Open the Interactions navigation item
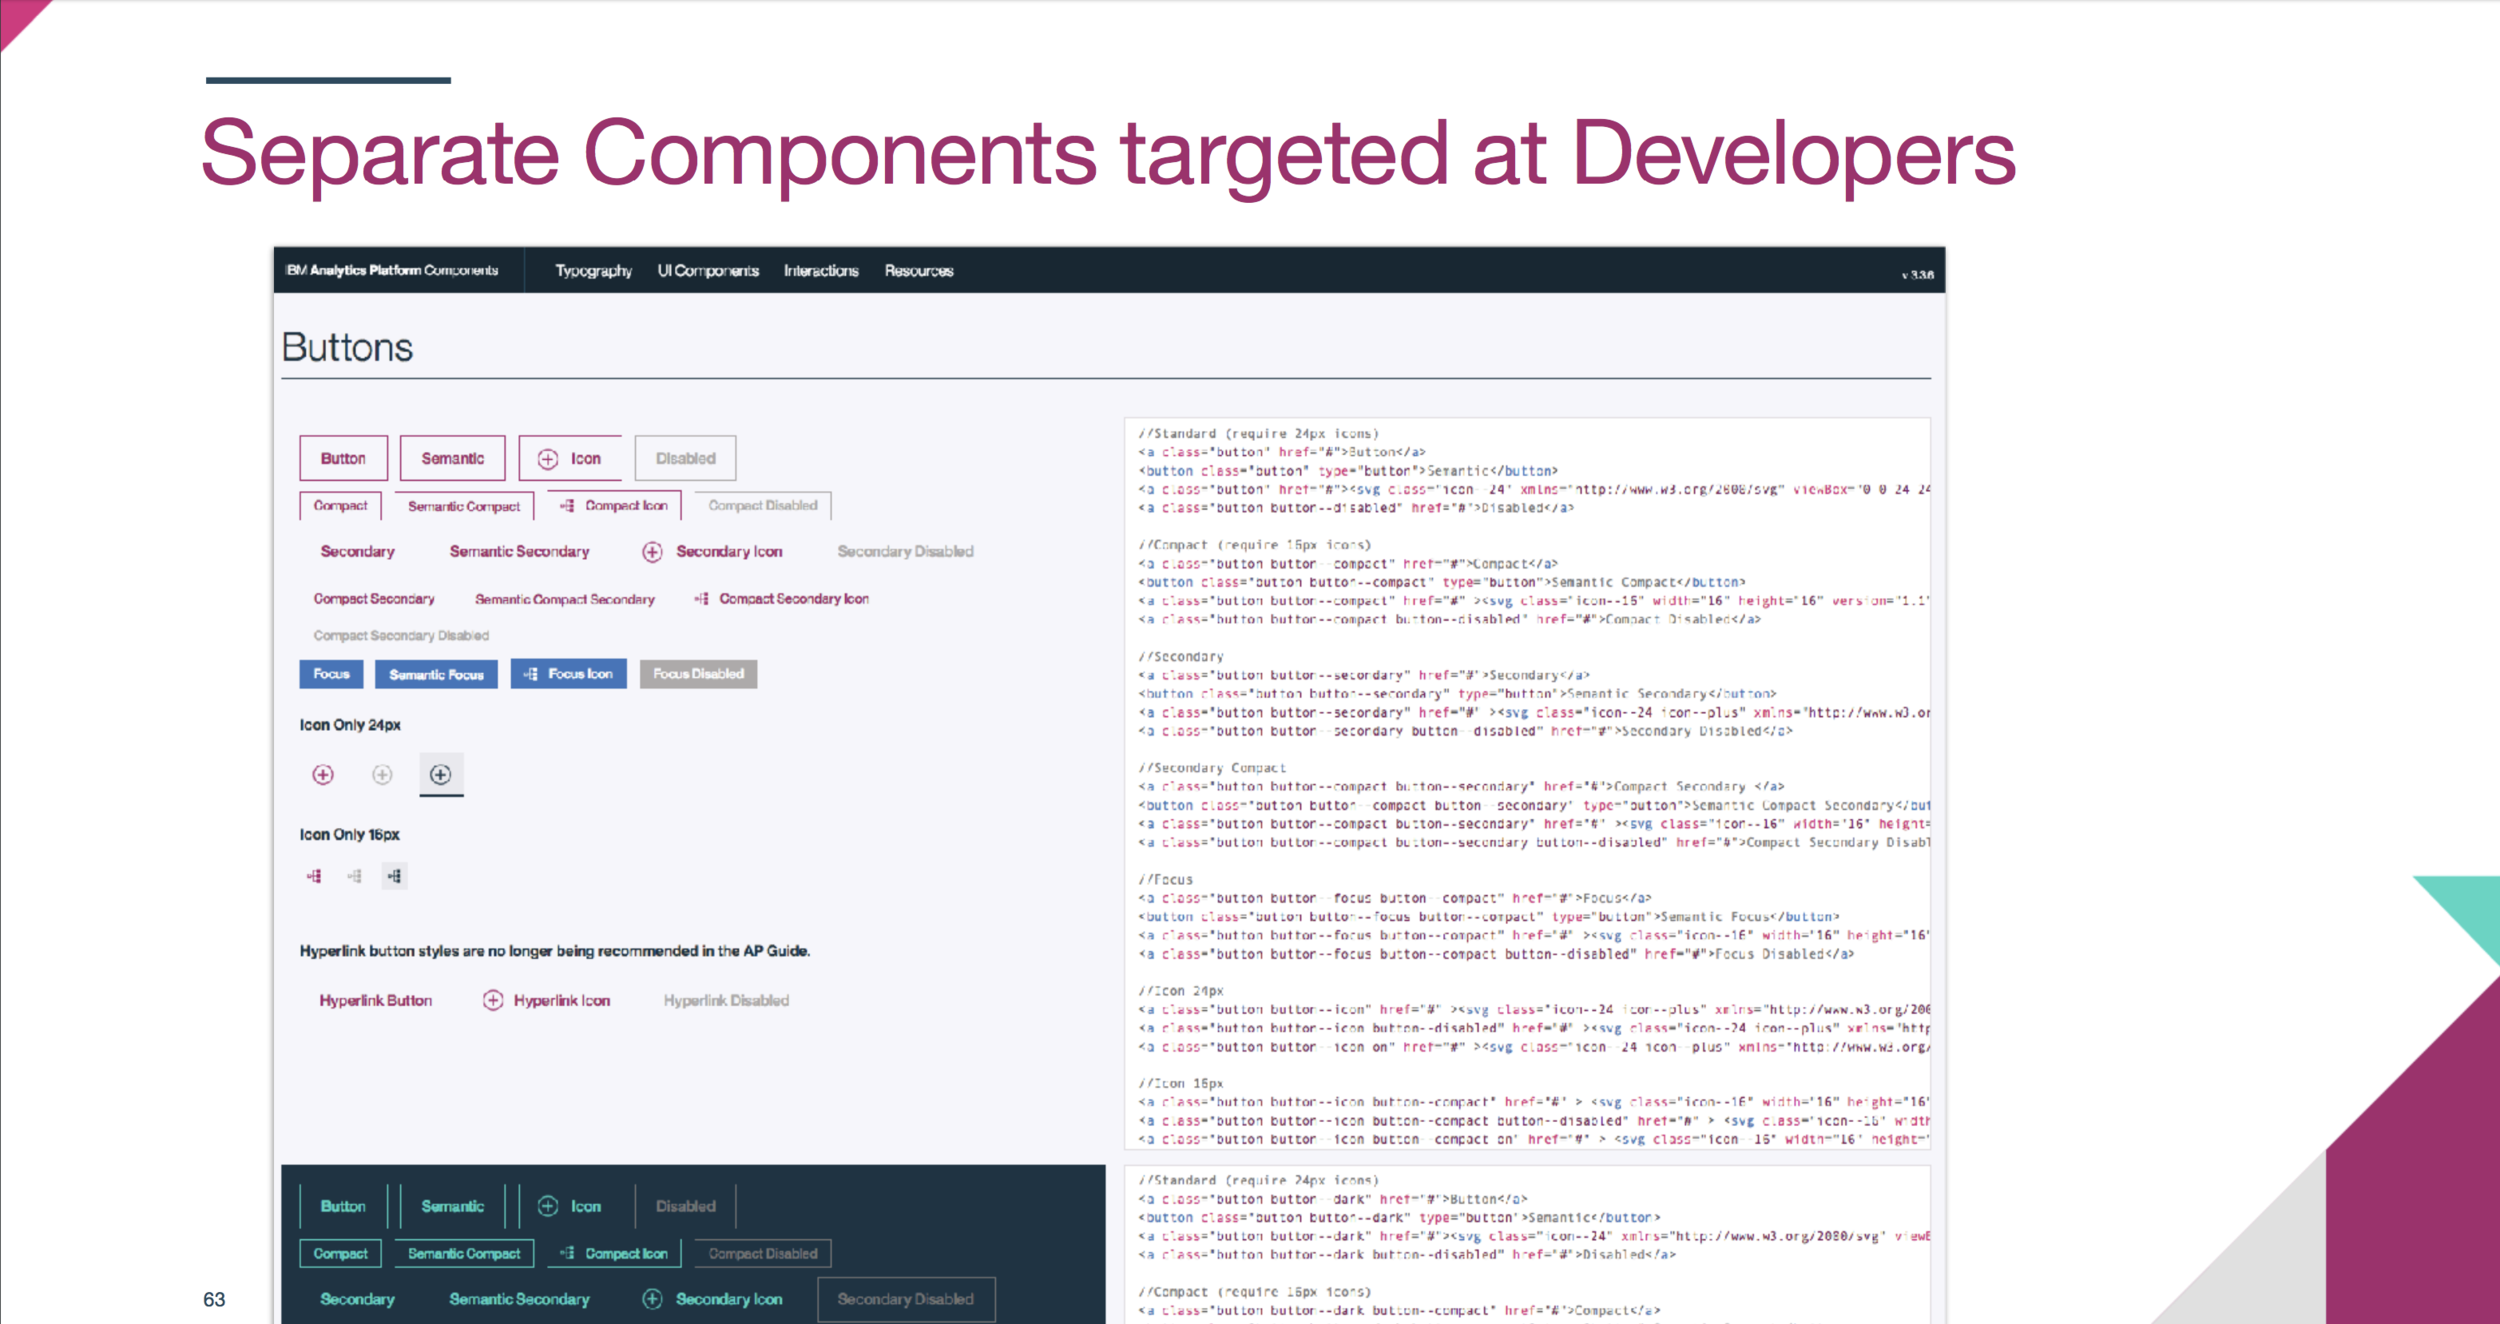The width and height of the screenshot is (2500, 1324). pos(820,270)
